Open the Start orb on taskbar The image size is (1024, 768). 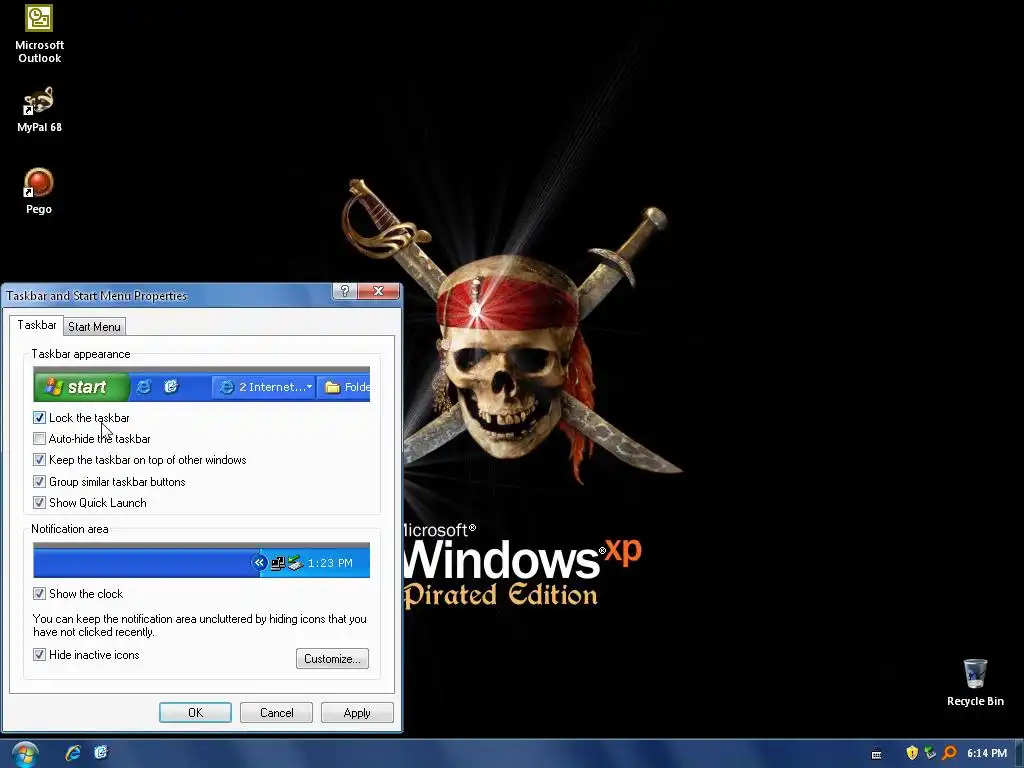[24, 754]
